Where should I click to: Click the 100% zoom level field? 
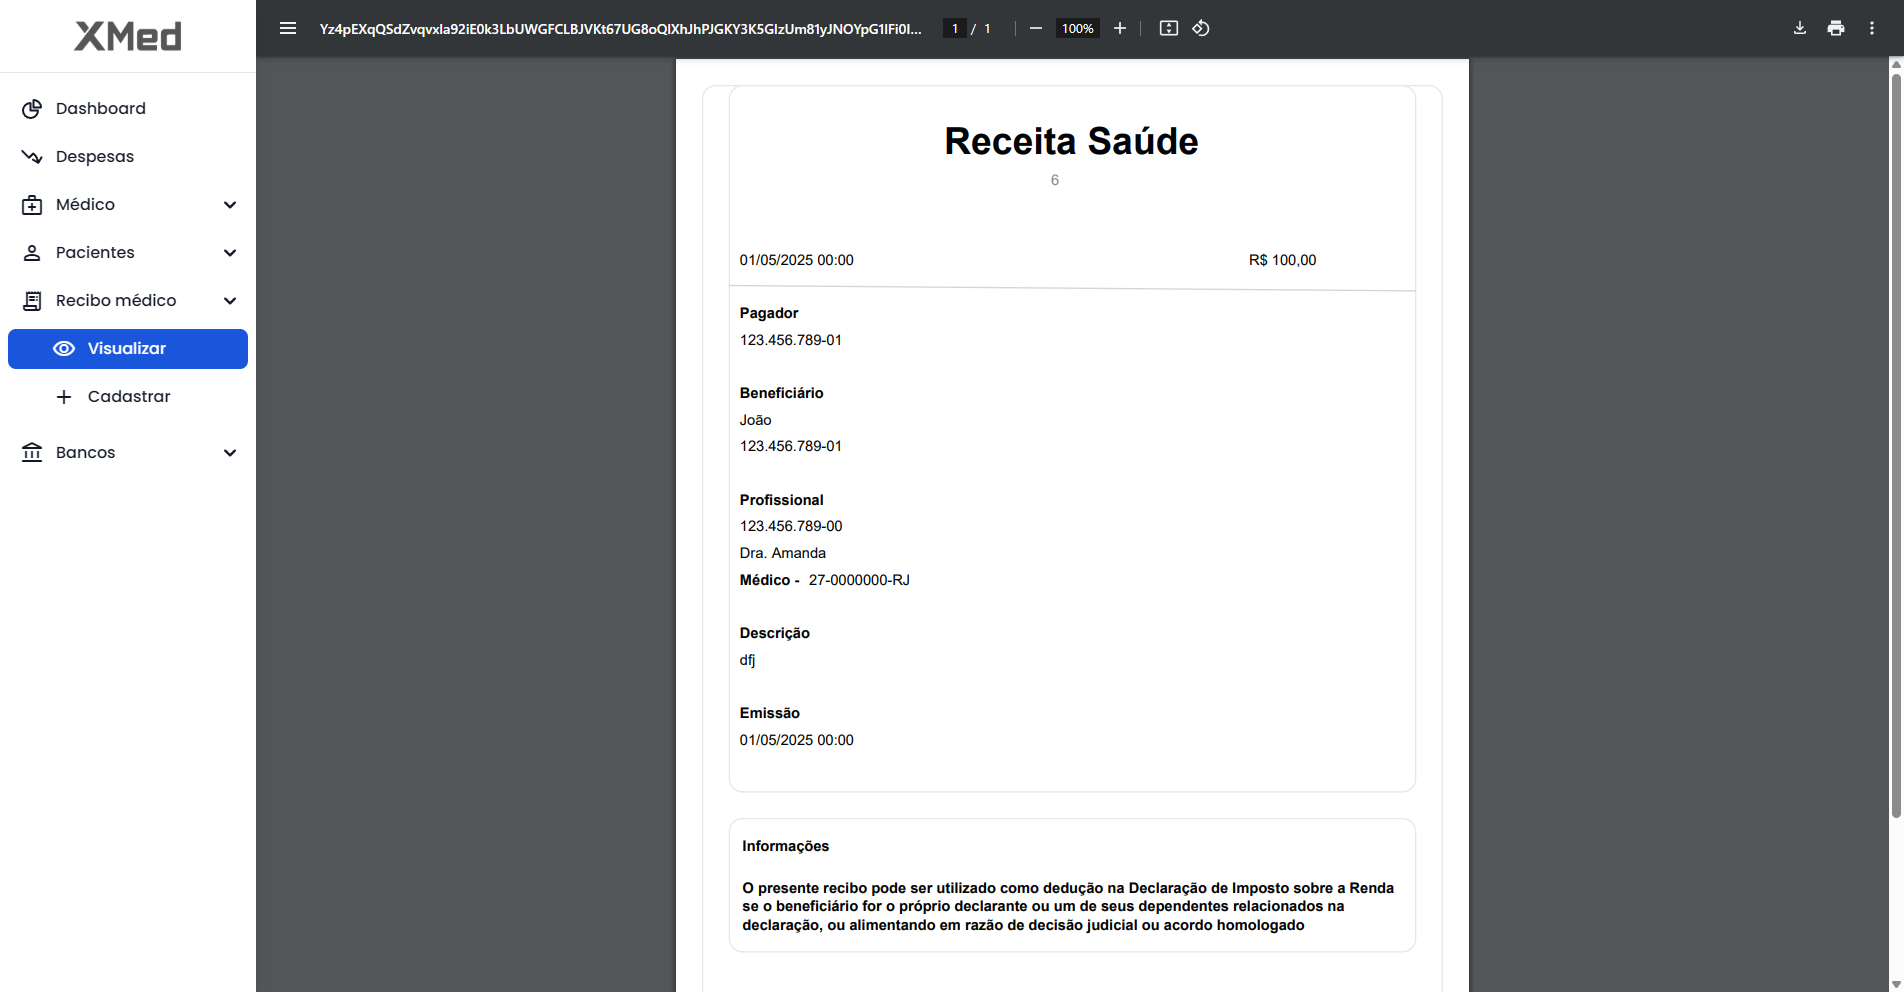pos(1077,28)
